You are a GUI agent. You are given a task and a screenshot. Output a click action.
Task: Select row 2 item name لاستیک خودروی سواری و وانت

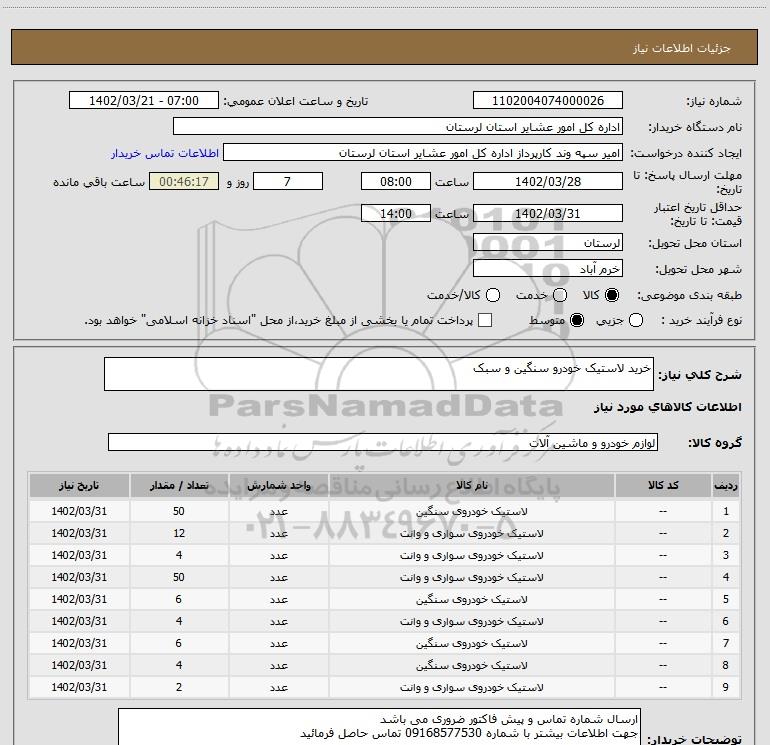coord(471,533)
